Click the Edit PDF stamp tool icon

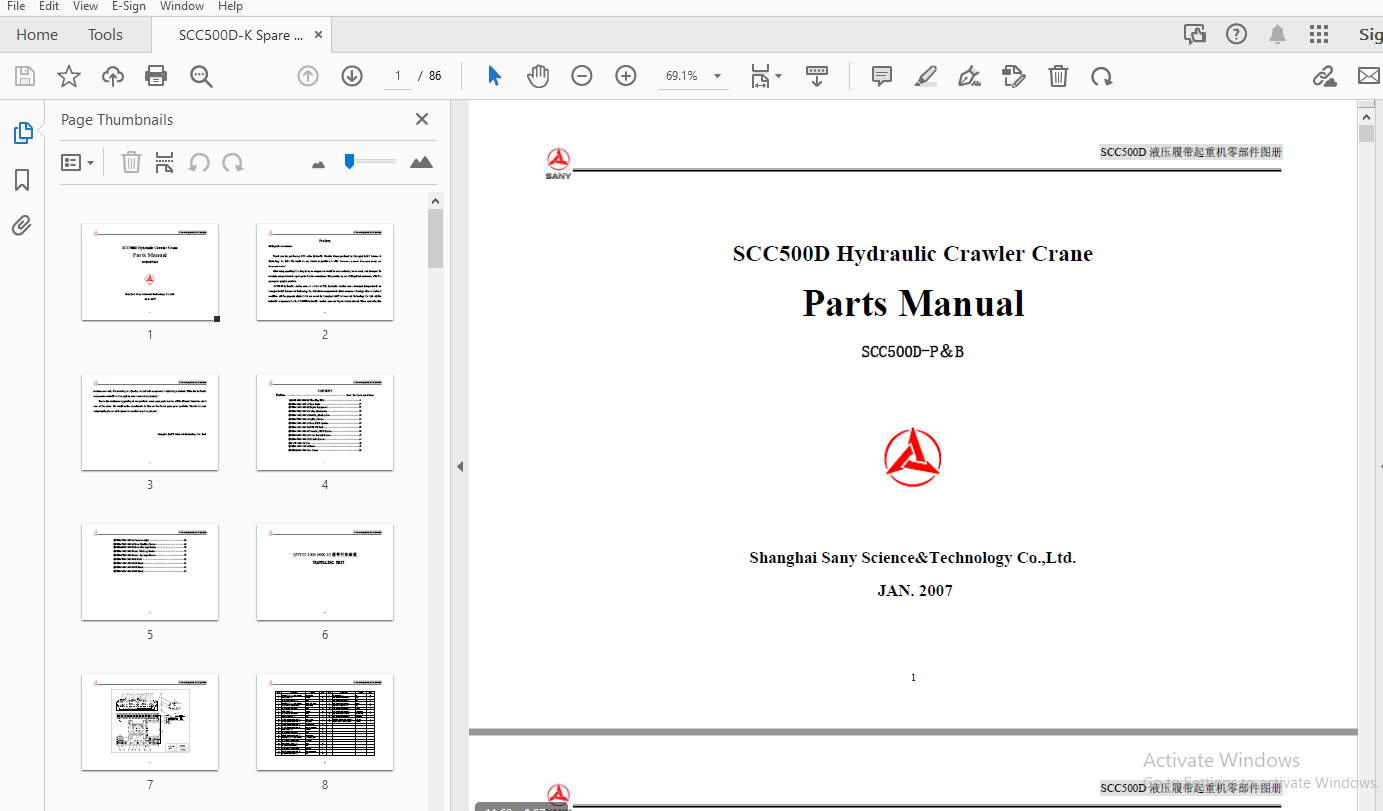1014,76
